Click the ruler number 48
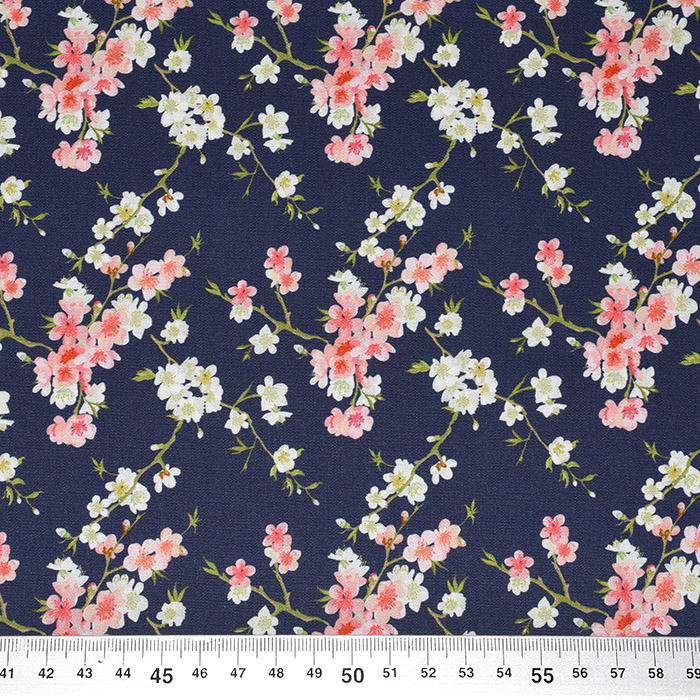700x700 pixels. pos(276,675)
